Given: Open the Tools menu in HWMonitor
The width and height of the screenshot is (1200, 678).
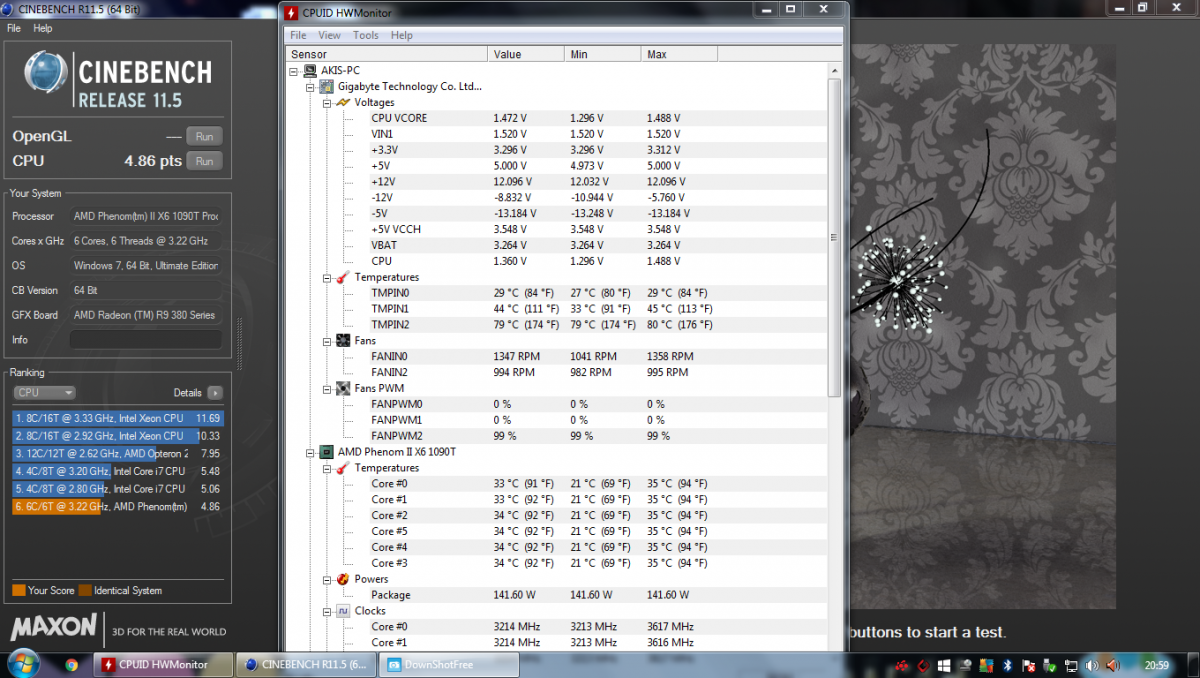Looking at the screenshot, I should 366,35.
